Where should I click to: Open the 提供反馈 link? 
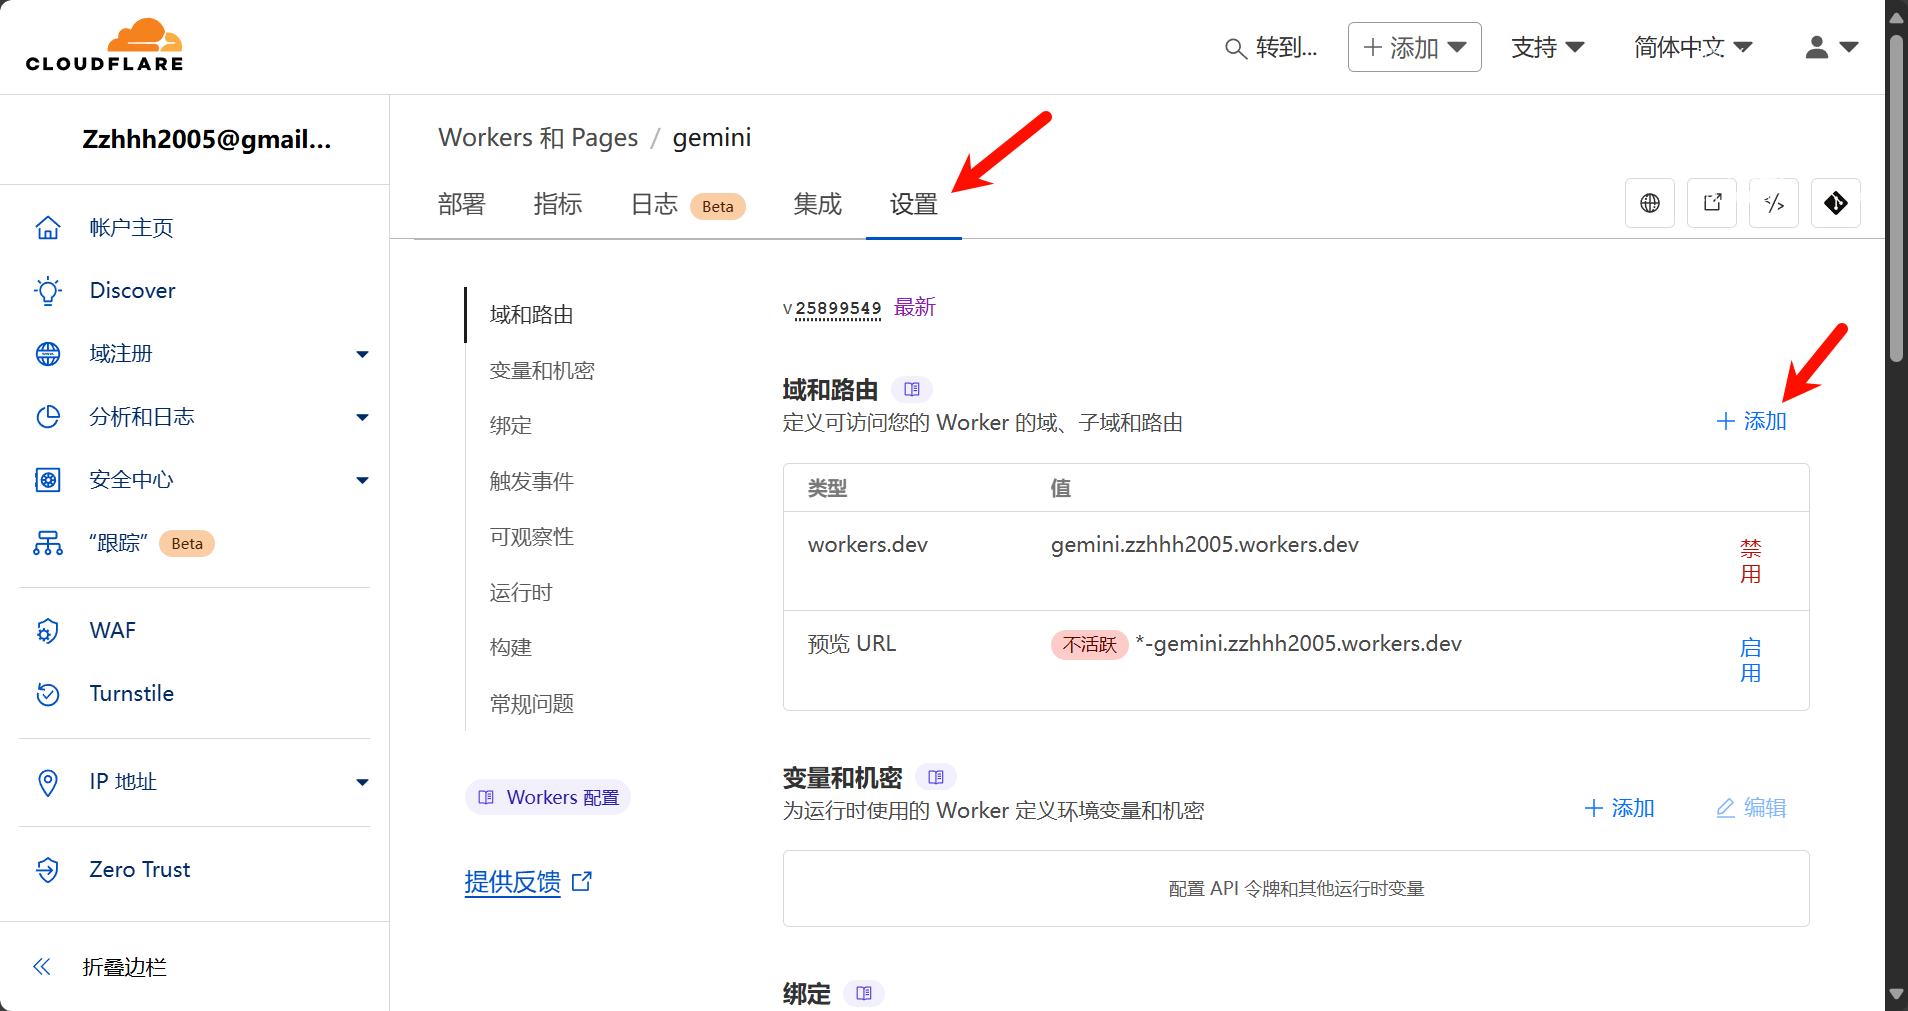click(x=513, y=881)
